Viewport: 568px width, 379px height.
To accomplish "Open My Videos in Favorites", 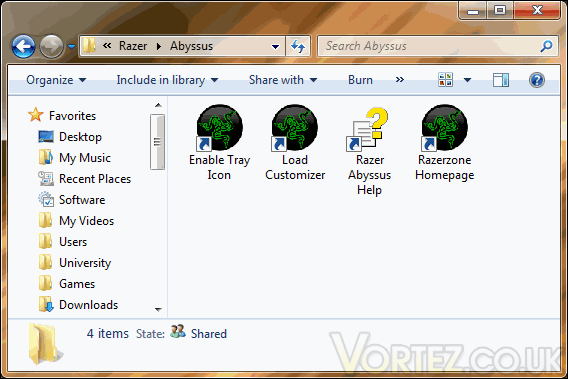I will click(87, 221).
